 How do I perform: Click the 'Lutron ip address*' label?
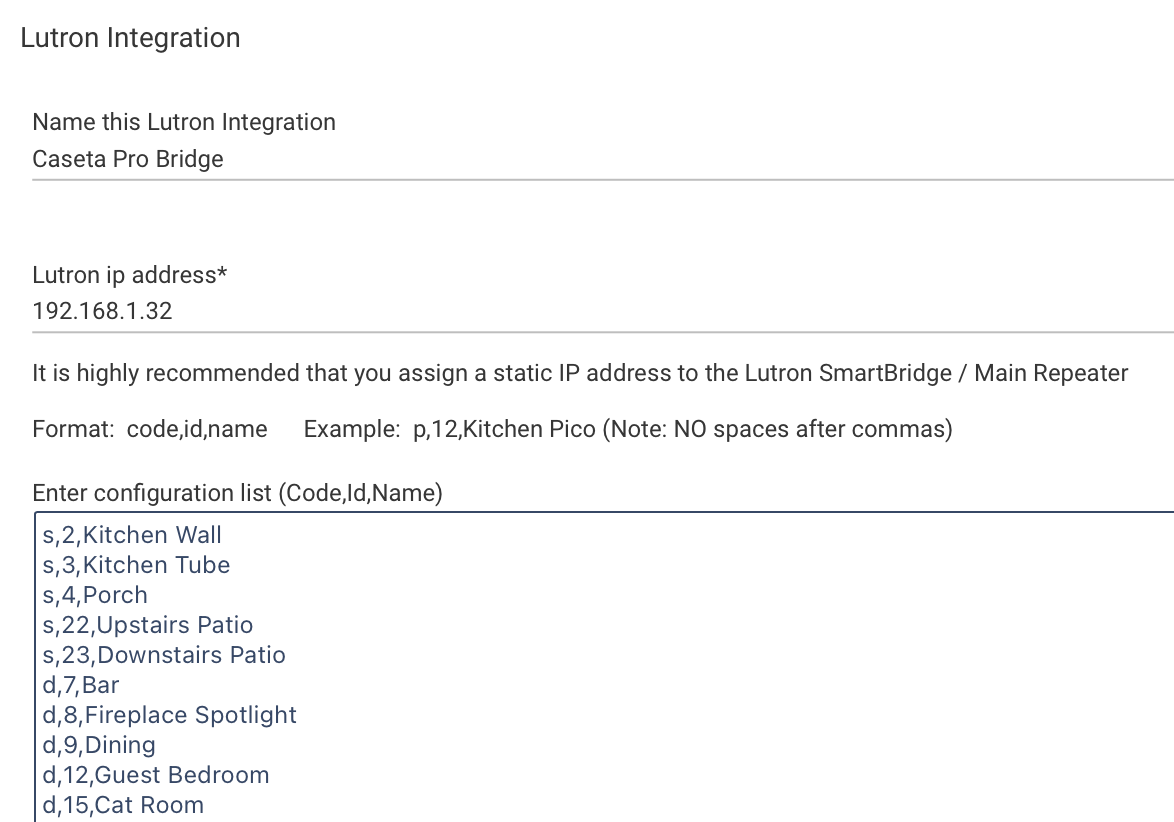pos(130,275)
